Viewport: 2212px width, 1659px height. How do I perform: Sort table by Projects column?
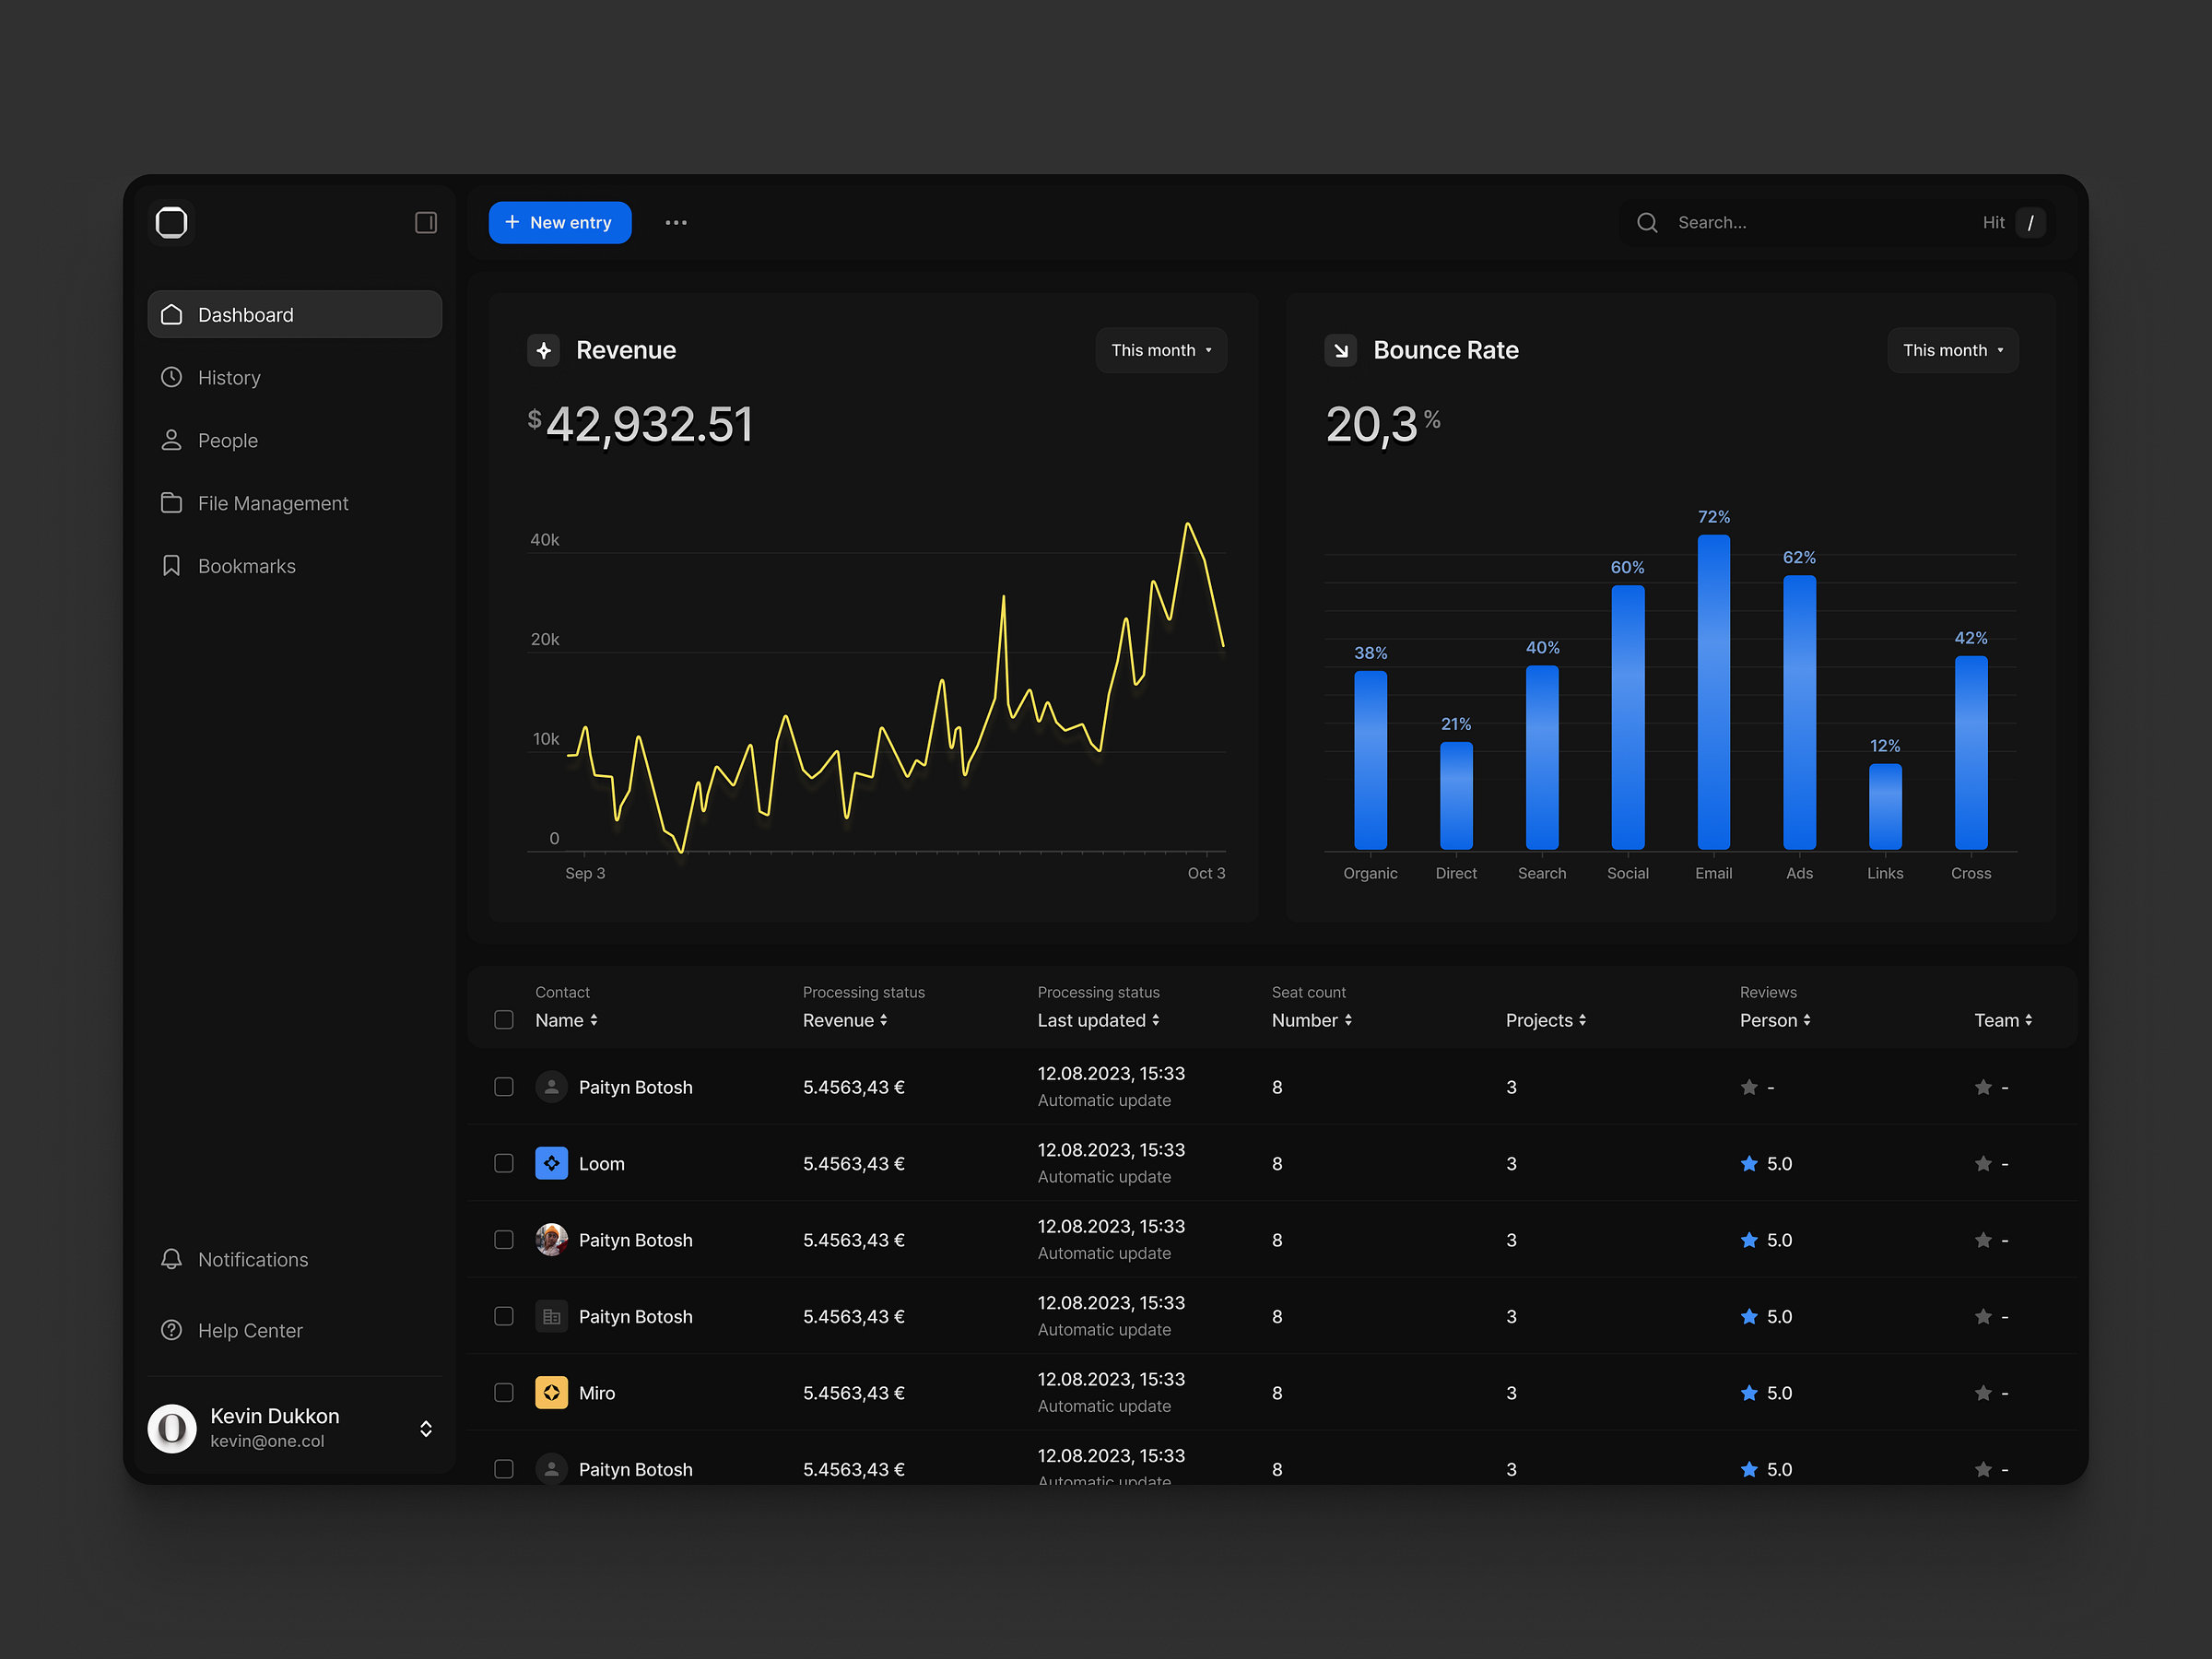pyautogui.click(x=1546, y=1020)
